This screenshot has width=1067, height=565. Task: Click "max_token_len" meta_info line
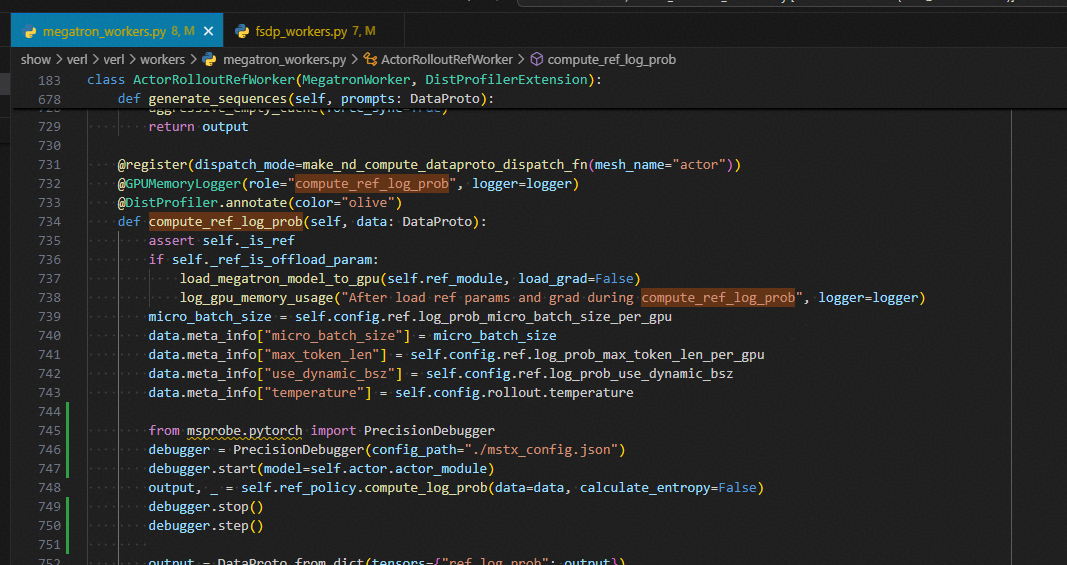point(456,355)
